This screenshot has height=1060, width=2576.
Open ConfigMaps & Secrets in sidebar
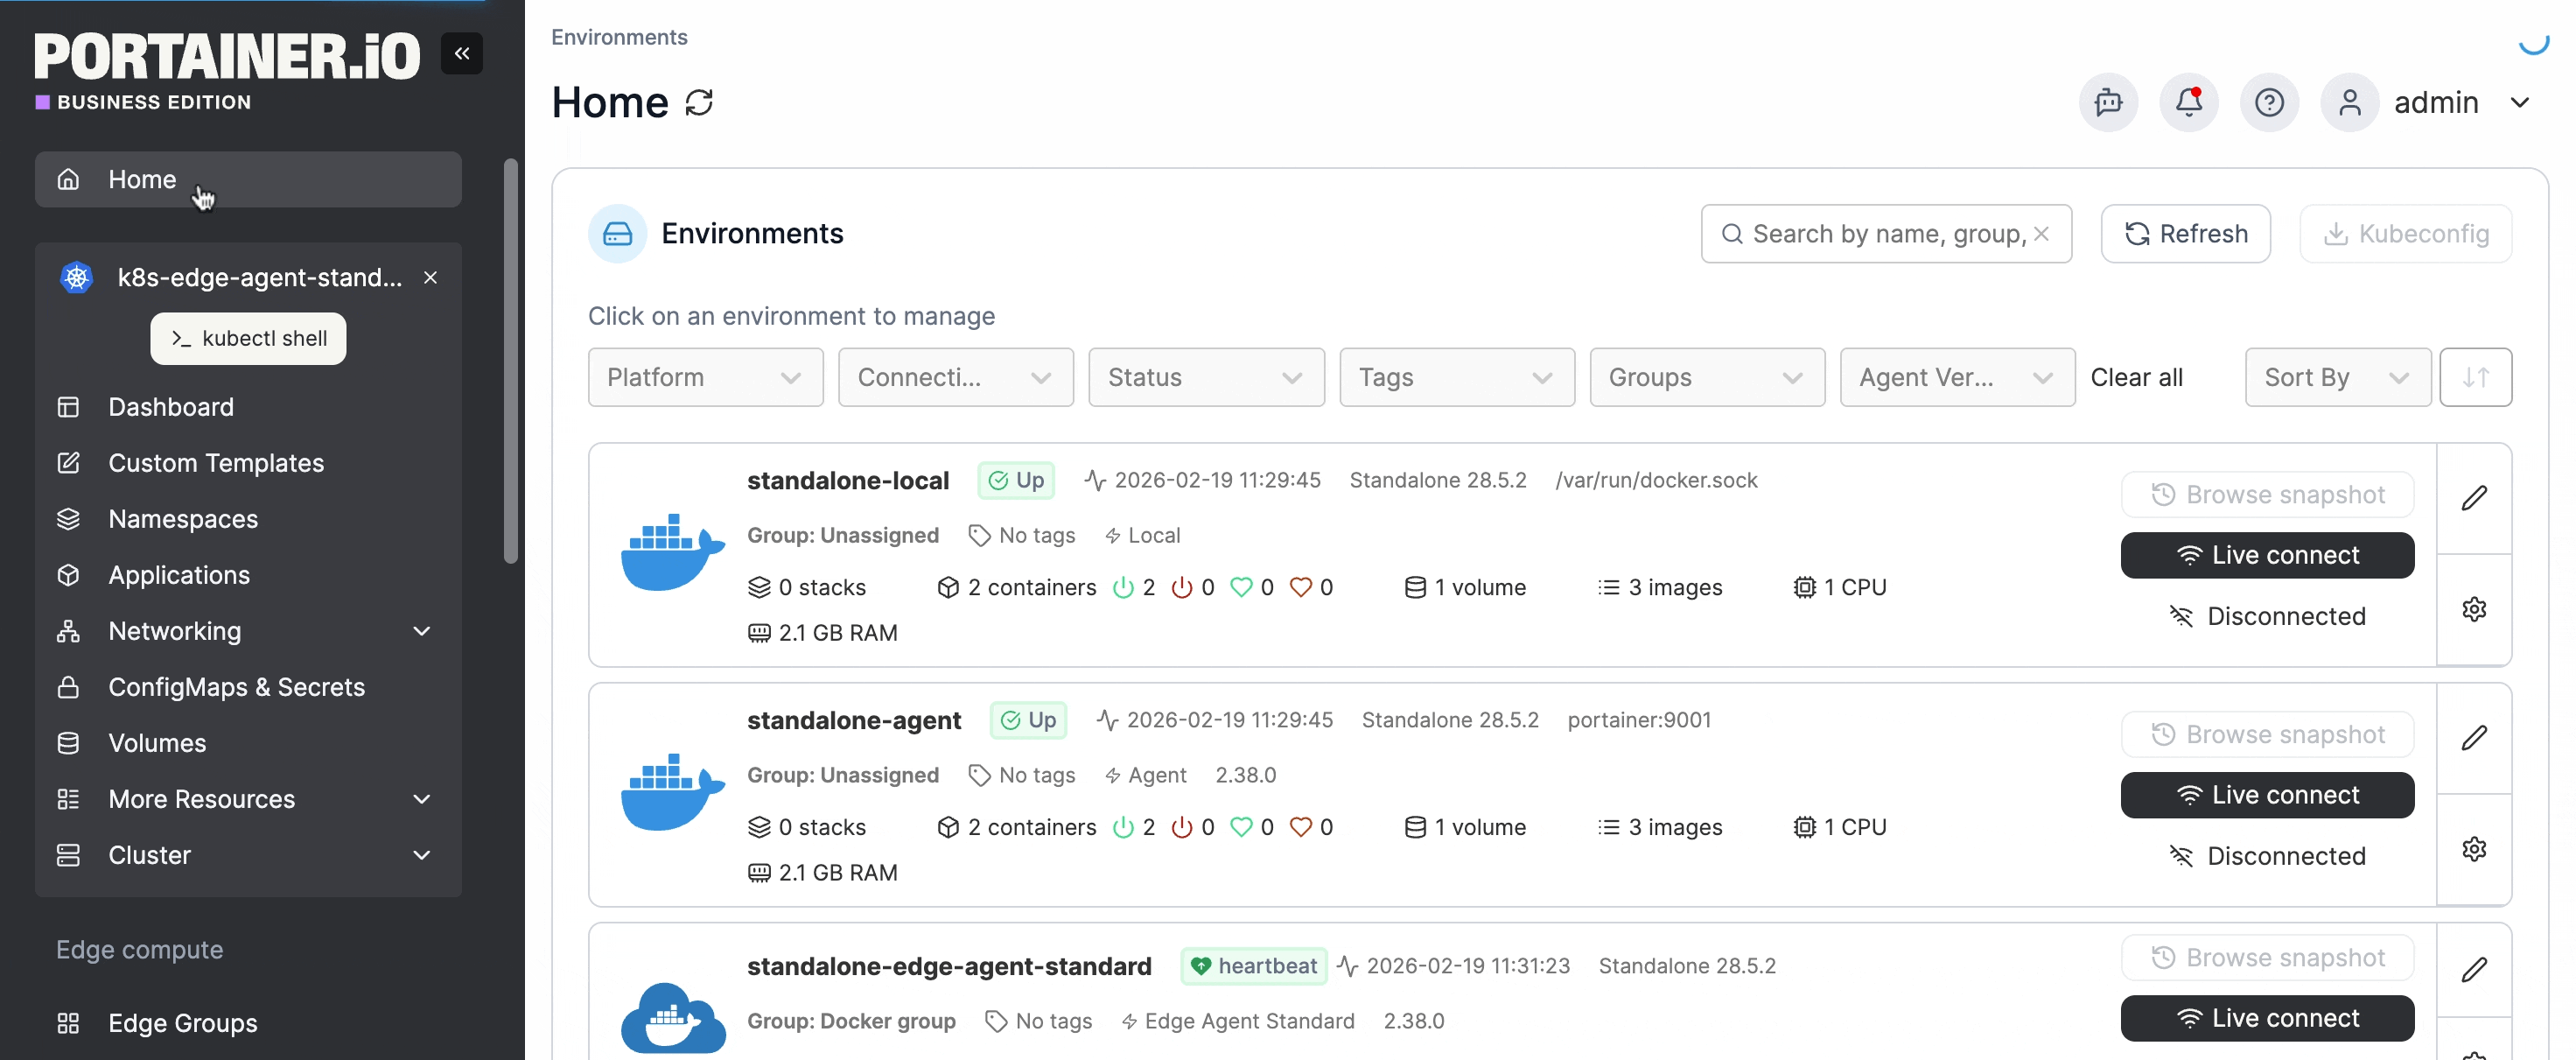pyautogui.click(x=236, y=687)
